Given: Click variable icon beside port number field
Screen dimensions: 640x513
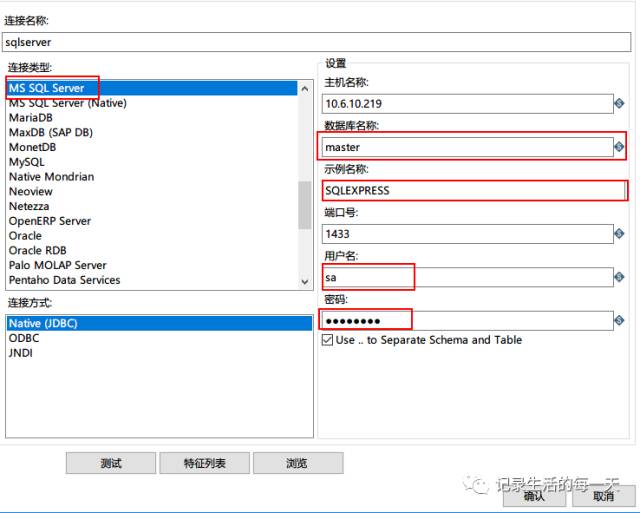Looking at the screenshot, I should coord(619,233).
